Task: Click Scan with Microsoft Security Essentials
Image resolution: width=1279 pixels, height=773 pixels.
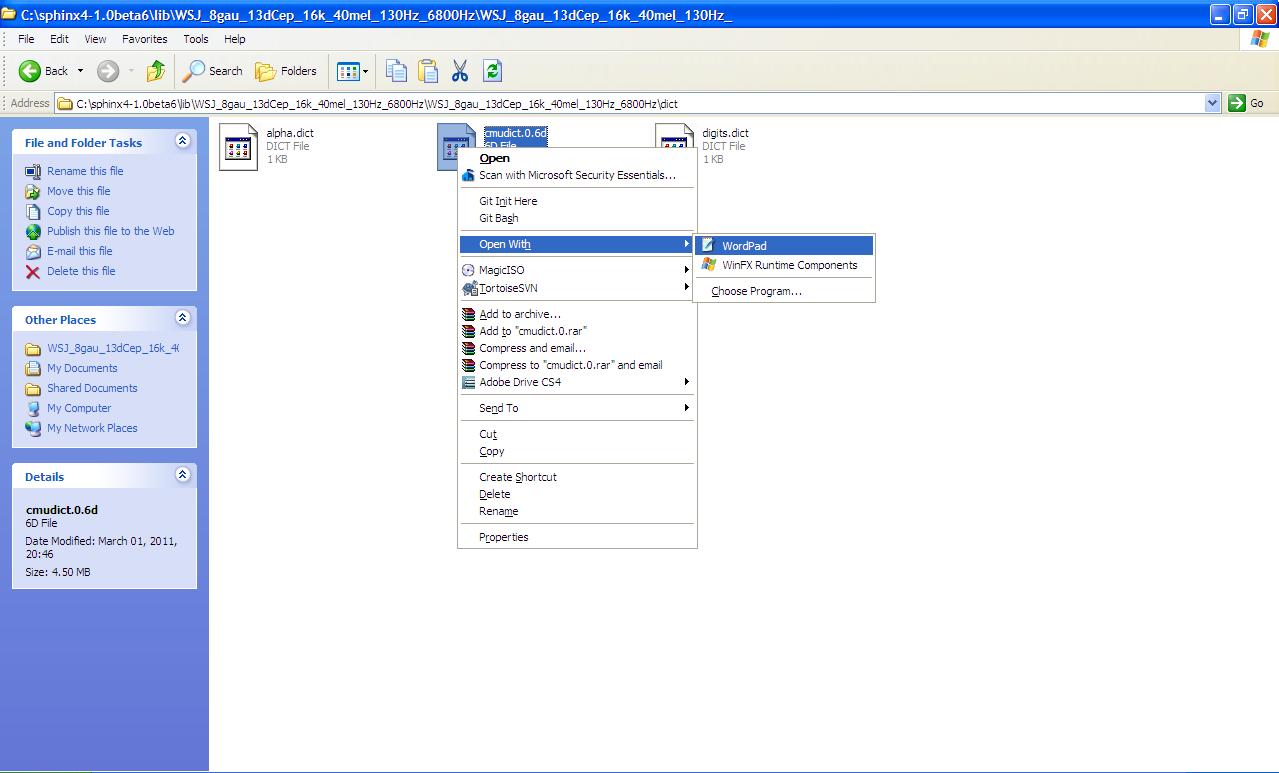Action: [577, 175]
